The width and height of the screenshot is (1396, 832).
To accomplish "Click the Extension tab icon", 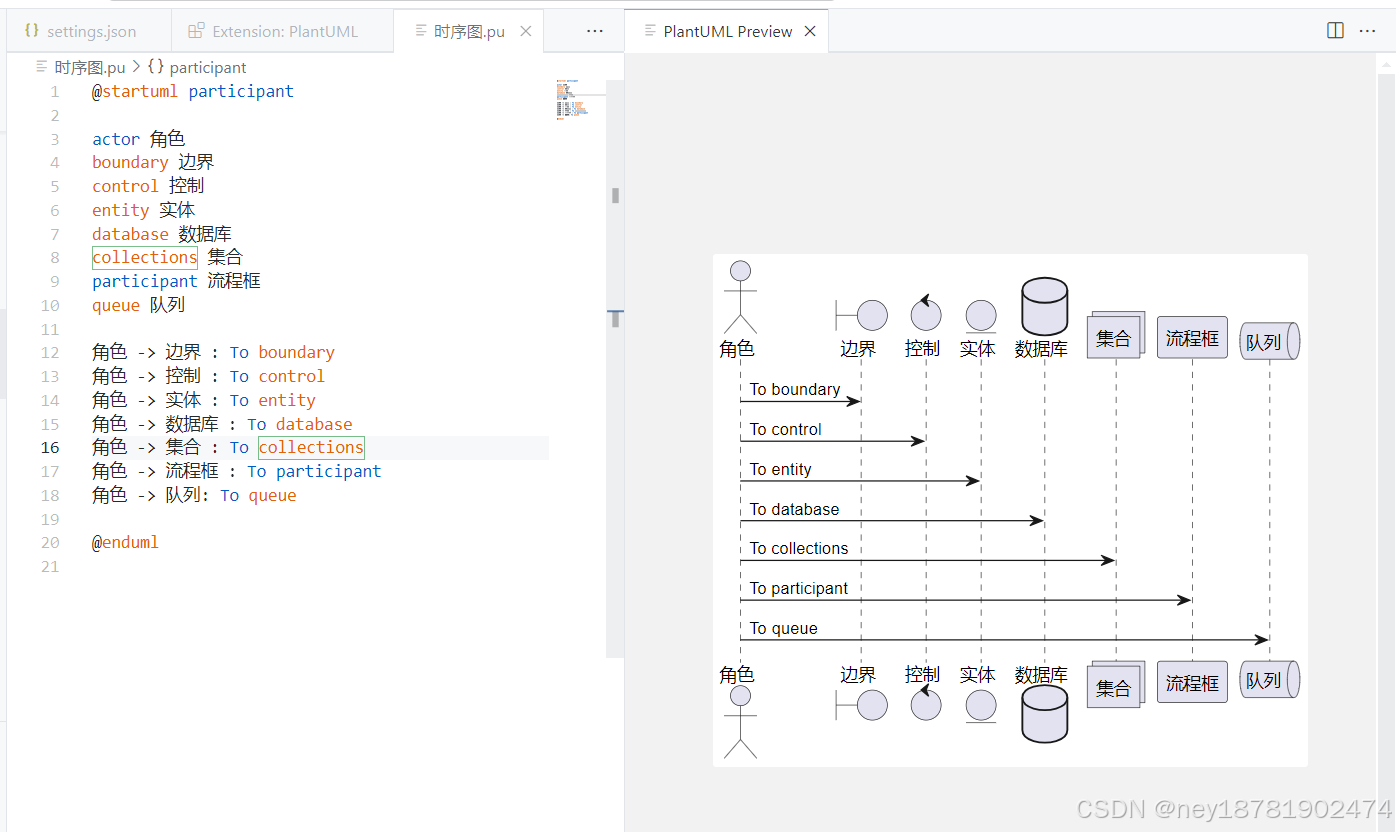I will 196,31.
